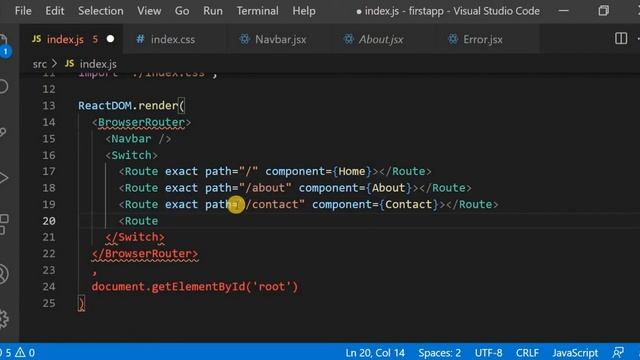The image size is (640, 360).
Task: Change encoding via UTF-8
Action: pyautogui.click(x=488, y=353)
